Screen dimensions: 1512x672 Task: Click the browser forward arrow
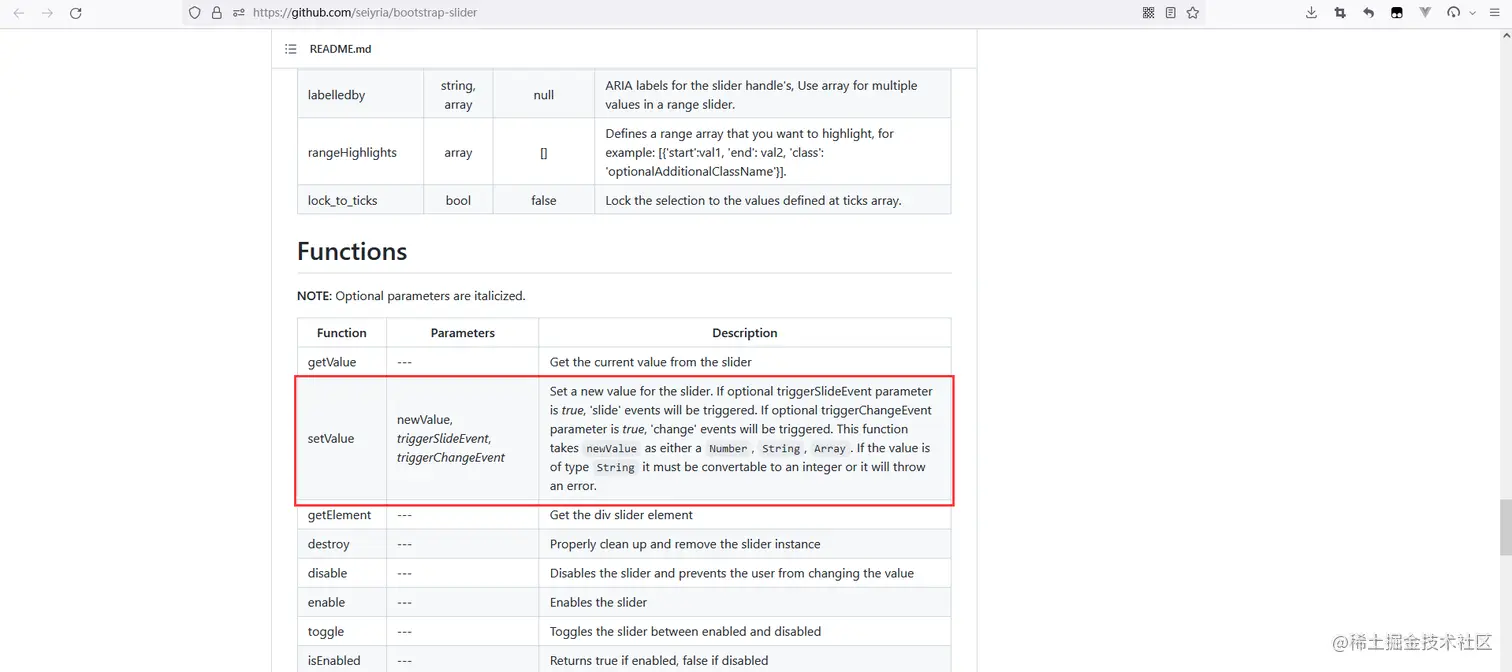point(47,13)
